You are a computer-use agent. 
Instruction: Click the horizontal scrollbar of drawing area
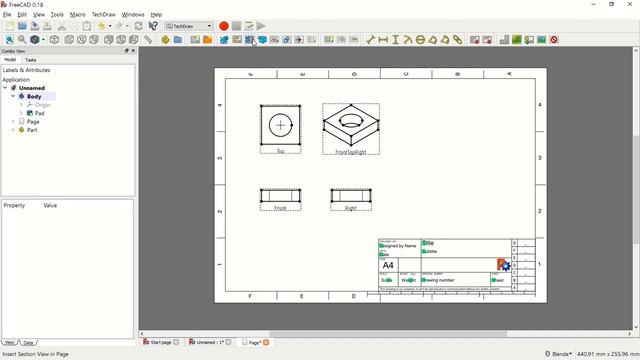coord(388,334)
